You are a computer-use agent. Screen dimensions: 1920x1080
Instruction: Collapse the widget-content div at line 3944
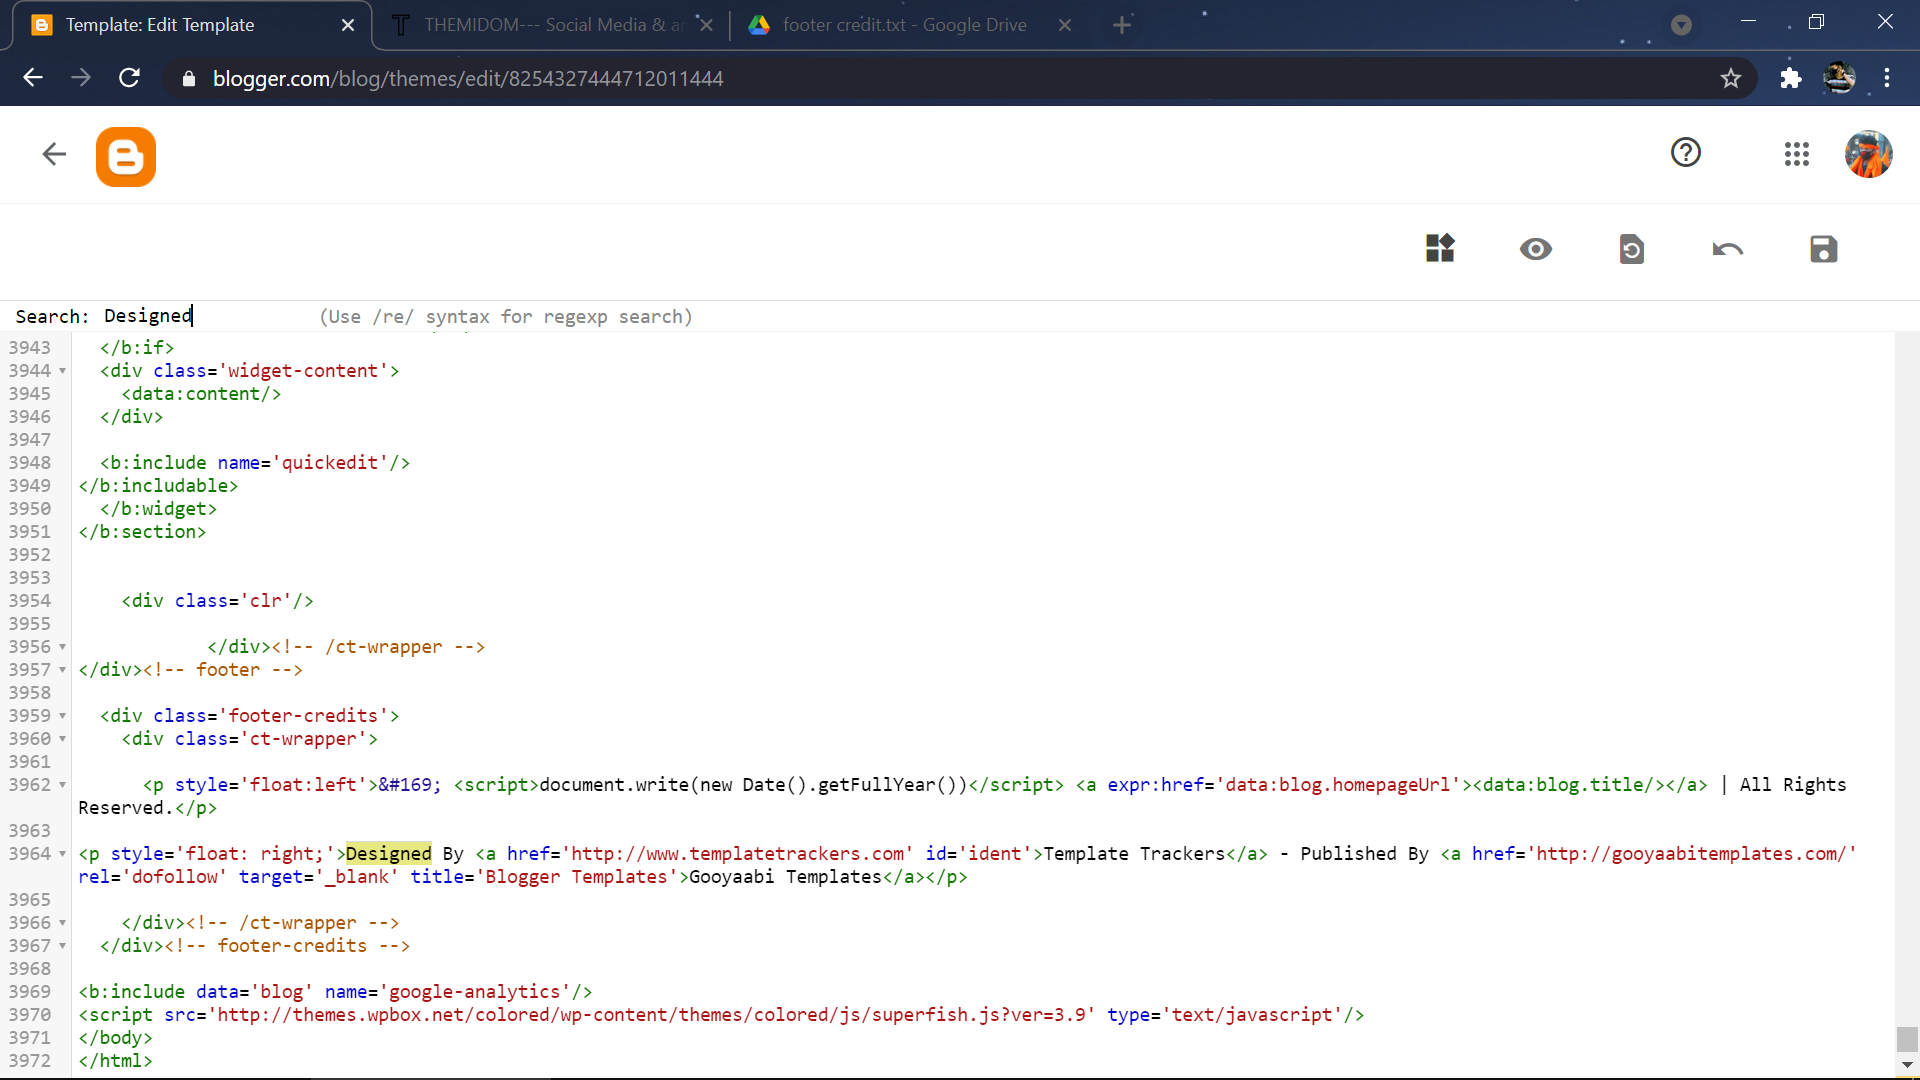coord(62,371)
